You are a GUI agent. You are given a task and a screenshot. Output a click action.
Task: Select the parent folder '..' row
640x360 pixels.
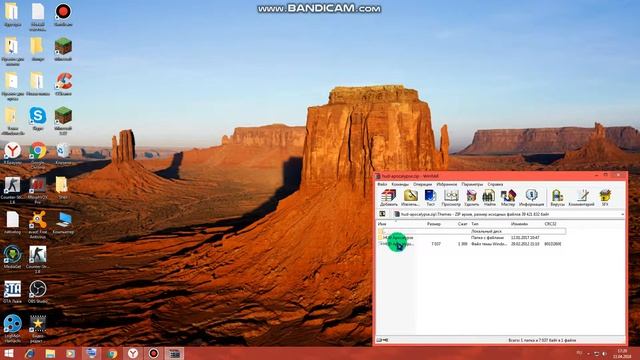471,231
